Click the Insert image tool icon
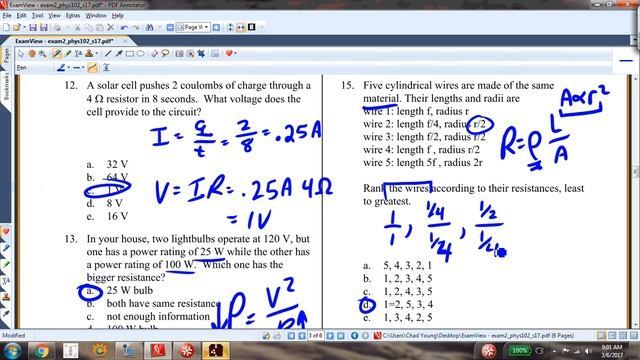Viewport: 640px width, 360px height. click(x=215, y=53)
